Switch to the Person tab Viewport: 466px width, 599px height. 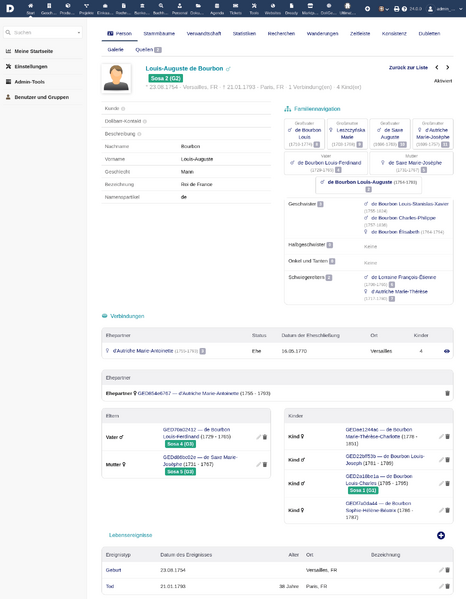tap(120, 34)
